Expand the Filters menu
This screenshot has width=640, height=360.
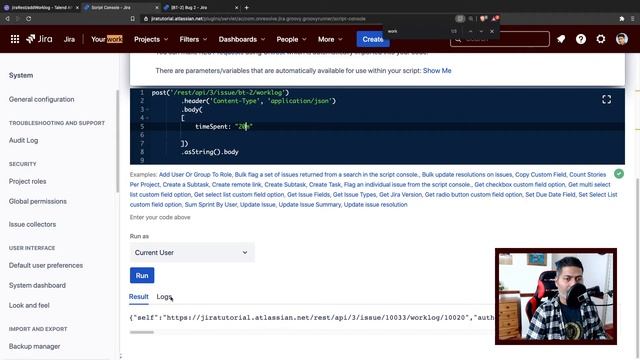point(193,39)
